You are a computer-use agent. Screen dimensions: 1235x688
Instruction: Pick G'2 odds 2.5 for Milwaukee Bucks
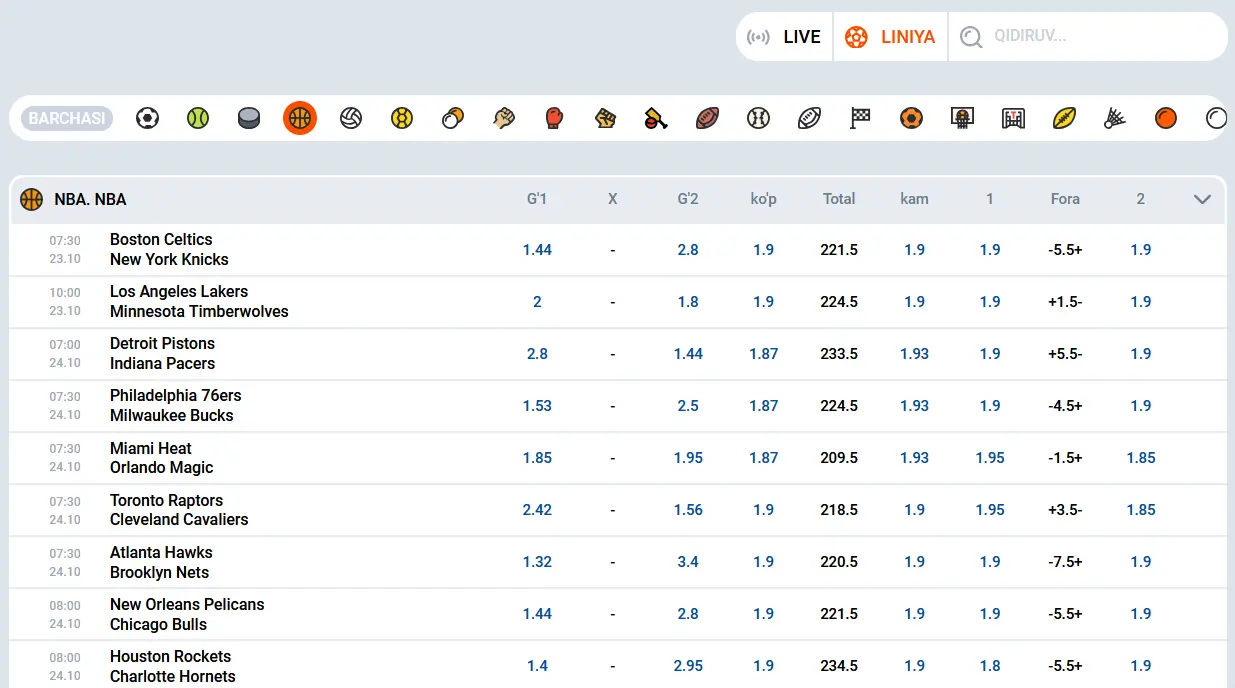click(688, 406)
